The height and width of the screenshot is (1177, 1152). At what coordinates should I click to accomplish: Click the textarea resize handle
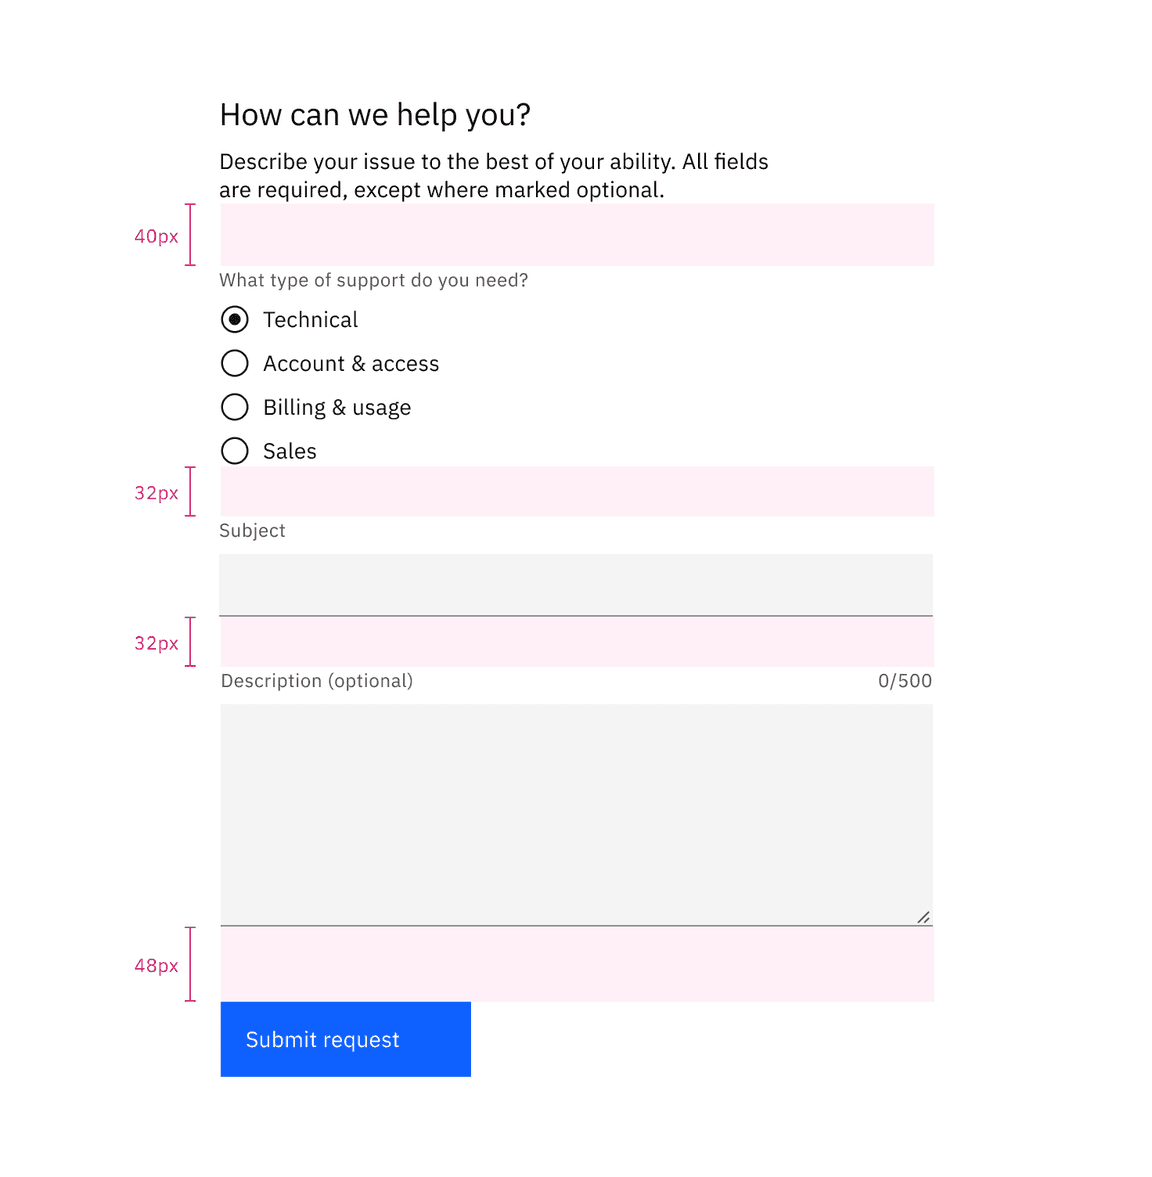coord(923,917)
